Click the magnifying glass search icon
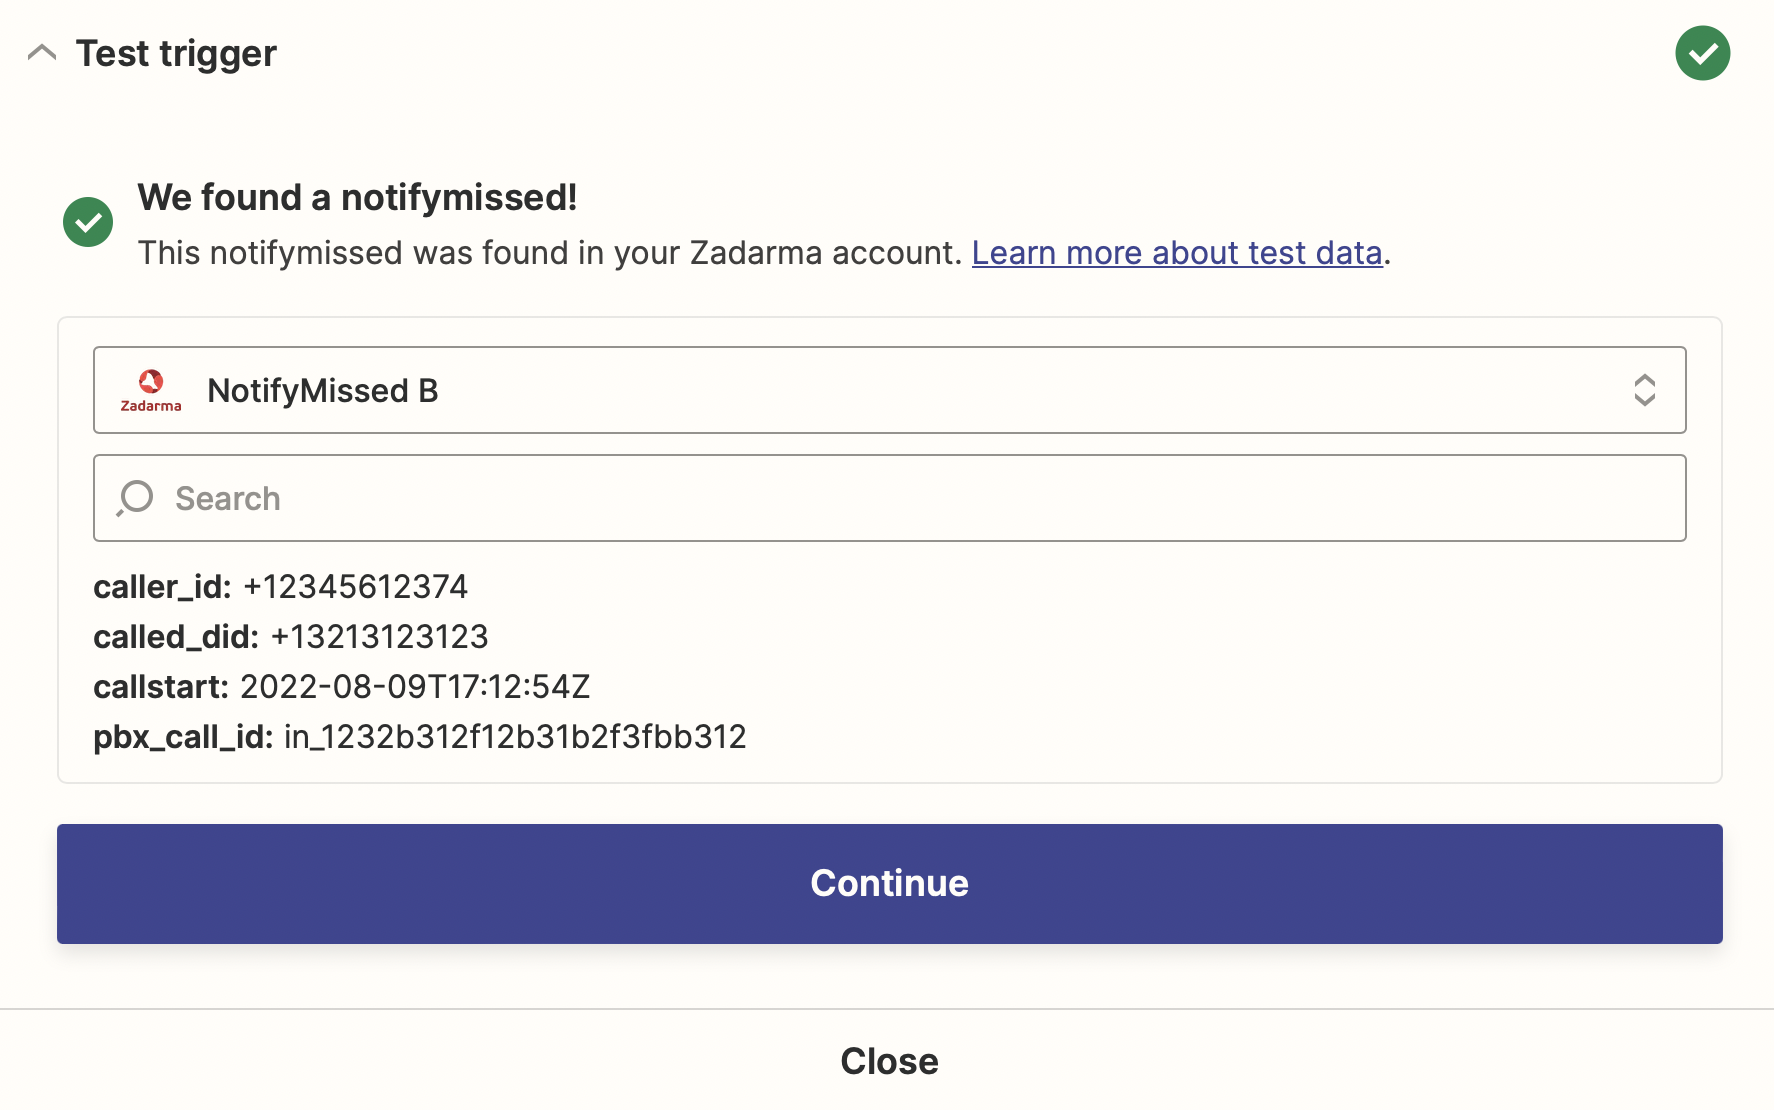Viewport: 1774px width, 1110px height. (135, 498)
